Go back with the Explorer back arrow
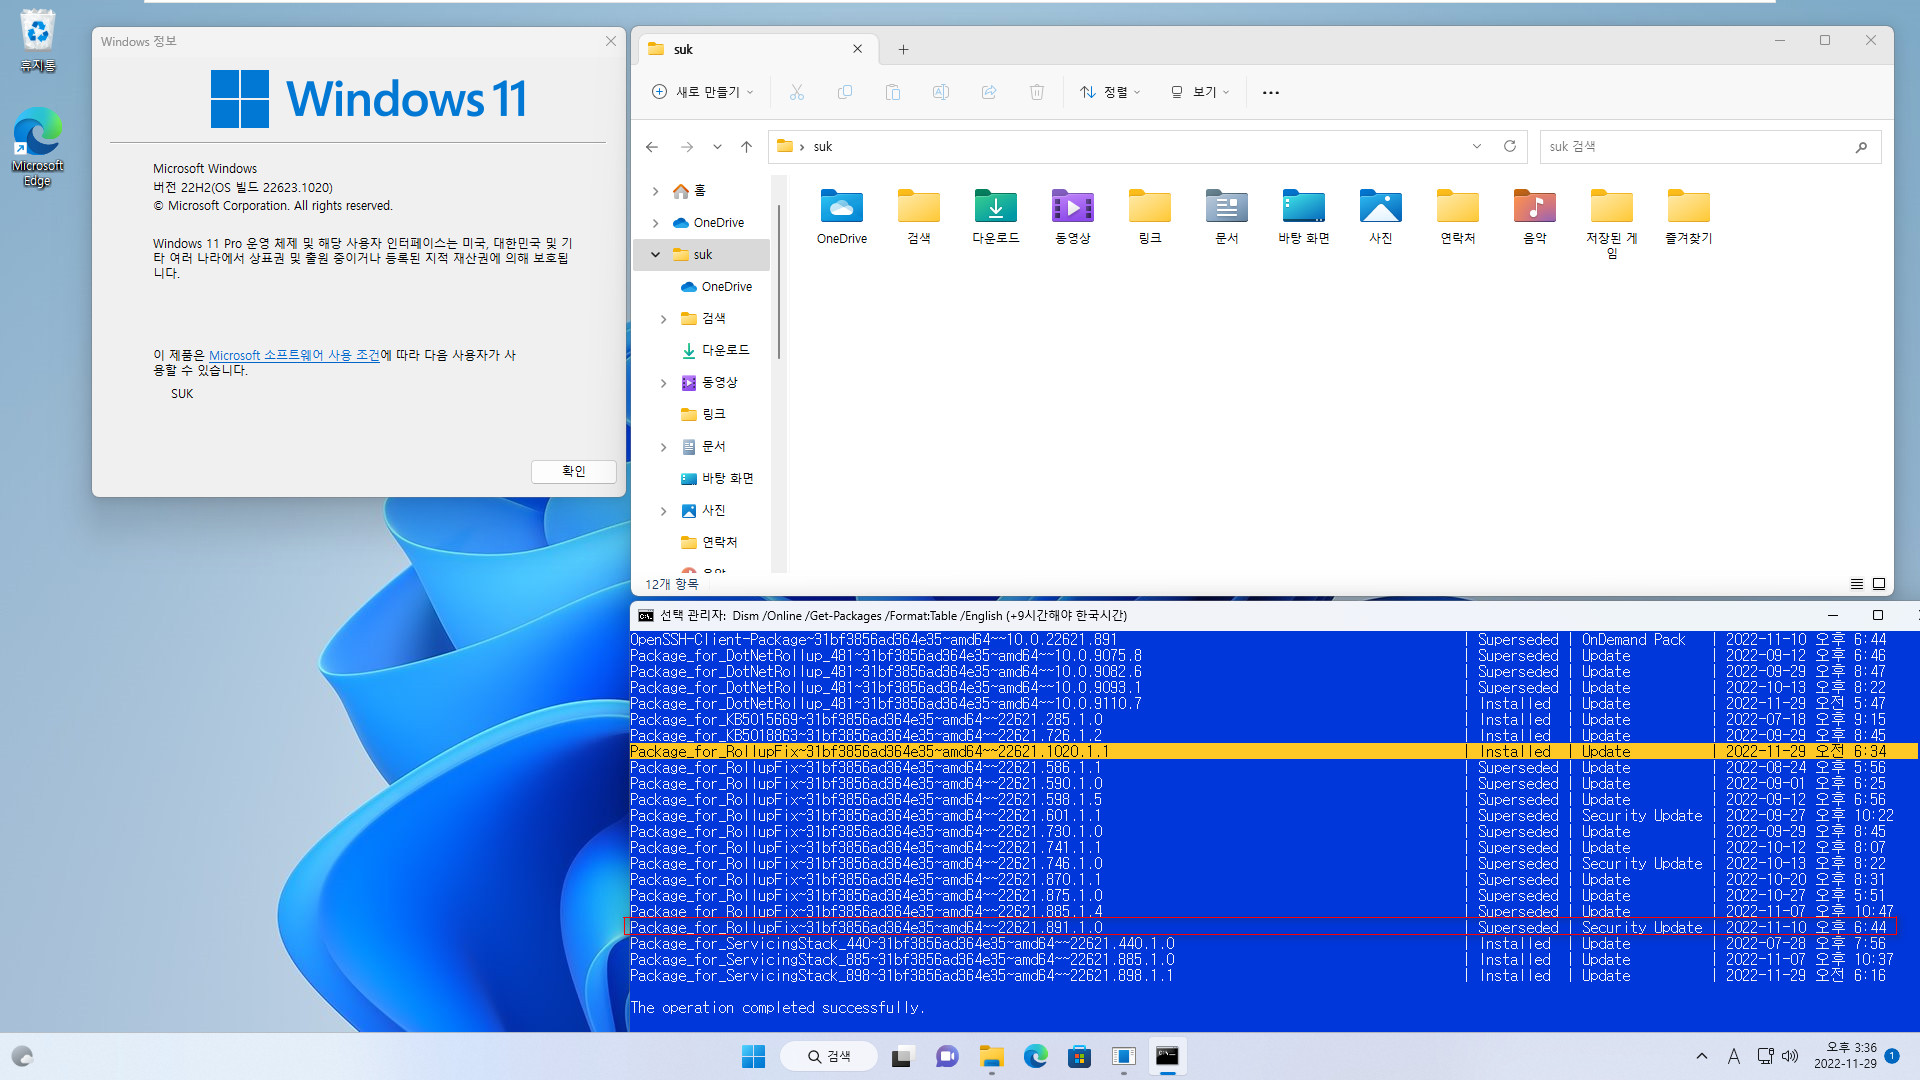 click(652, 147)
